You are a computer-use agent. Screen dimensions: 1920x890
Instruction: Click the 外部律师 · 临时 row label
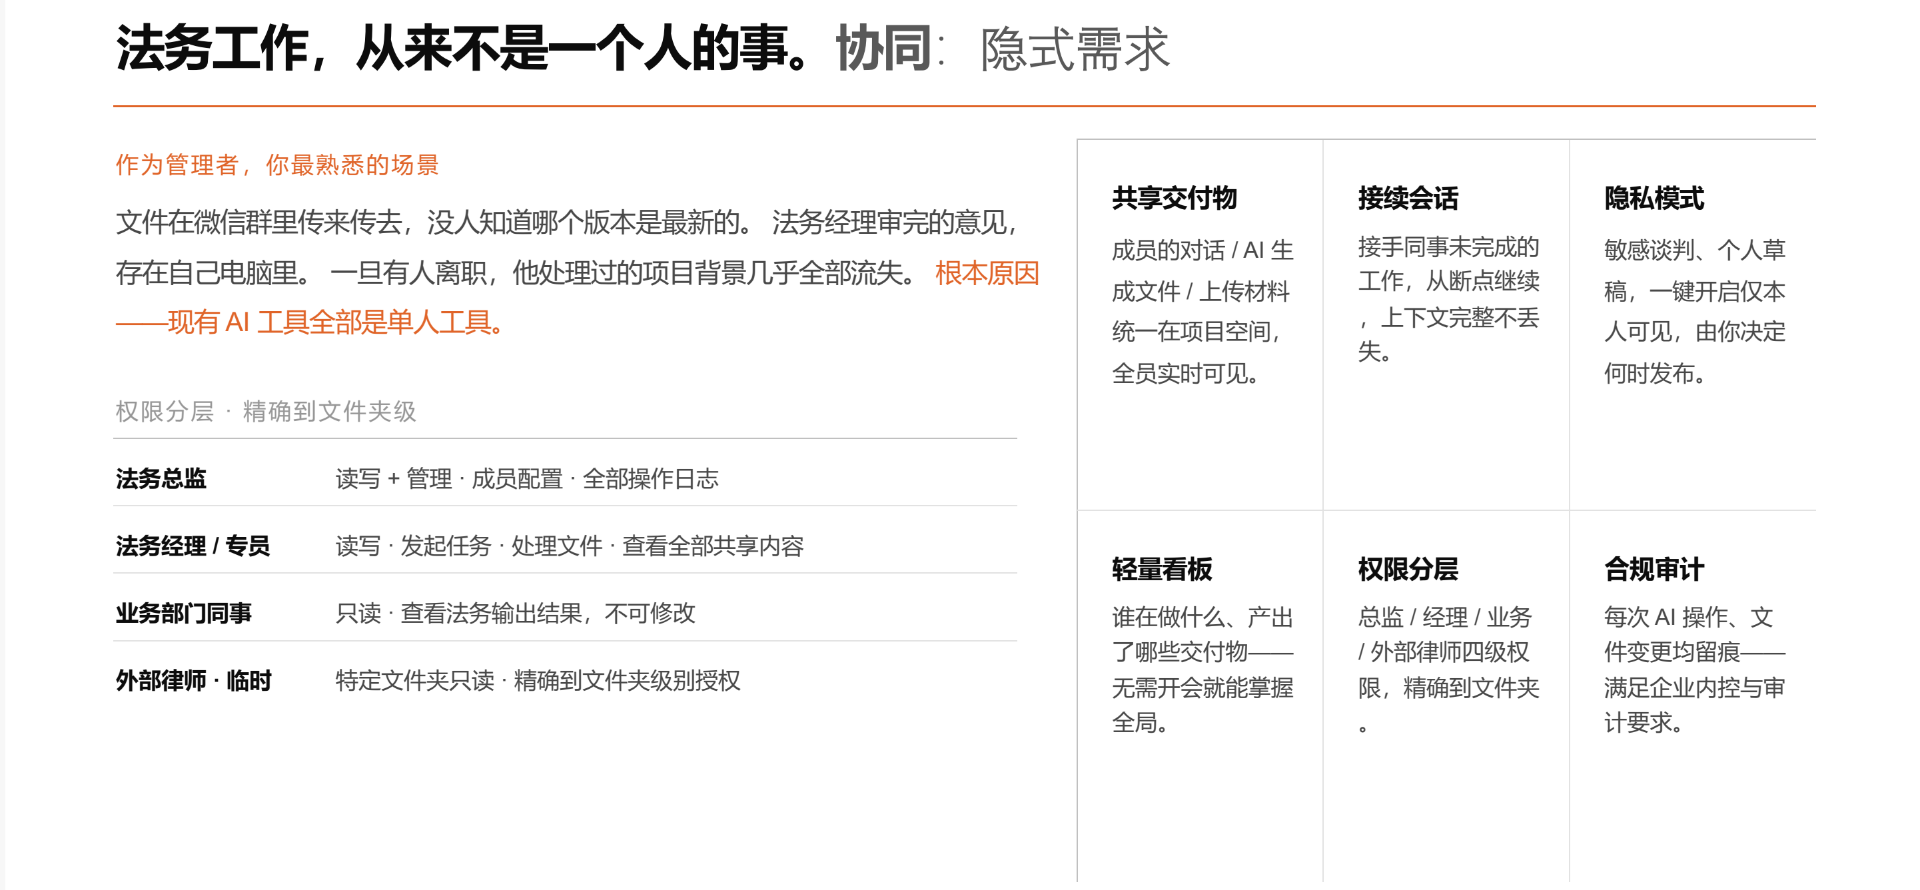click(x=194, y=681)
